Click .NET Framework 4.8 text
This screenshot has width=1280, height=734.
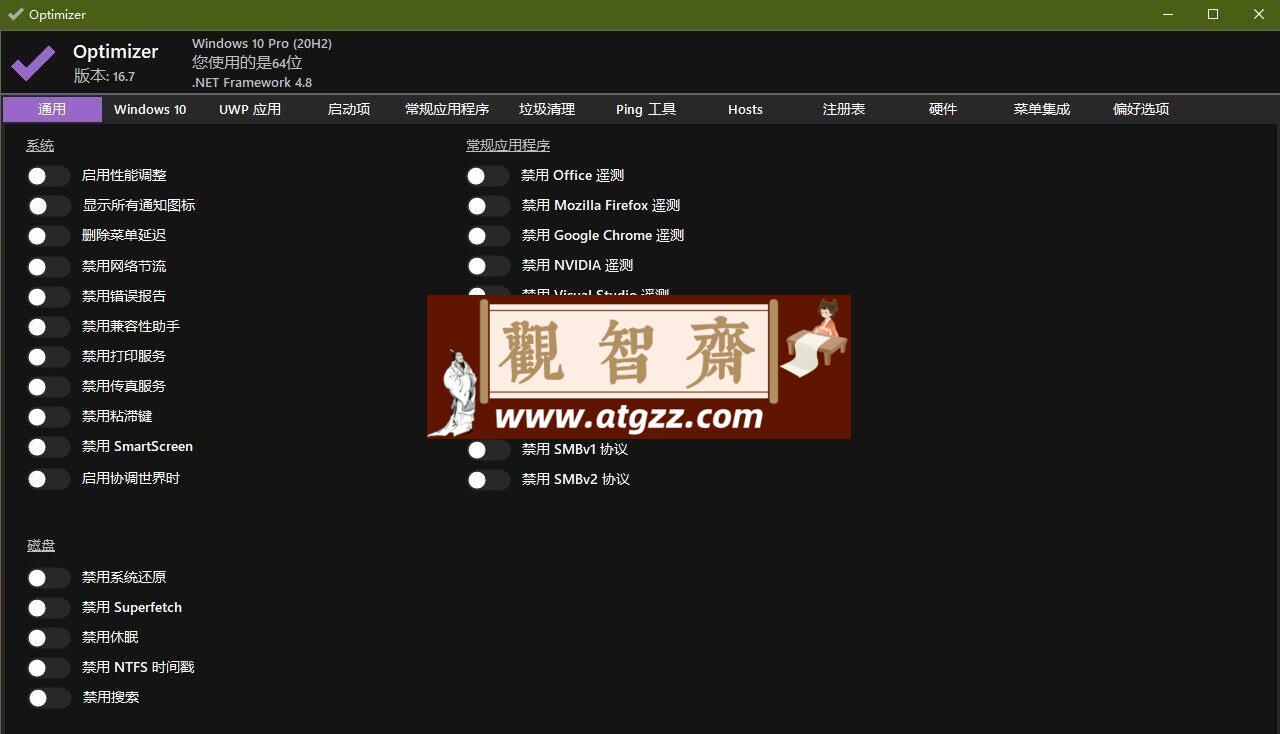coord(252,83)
